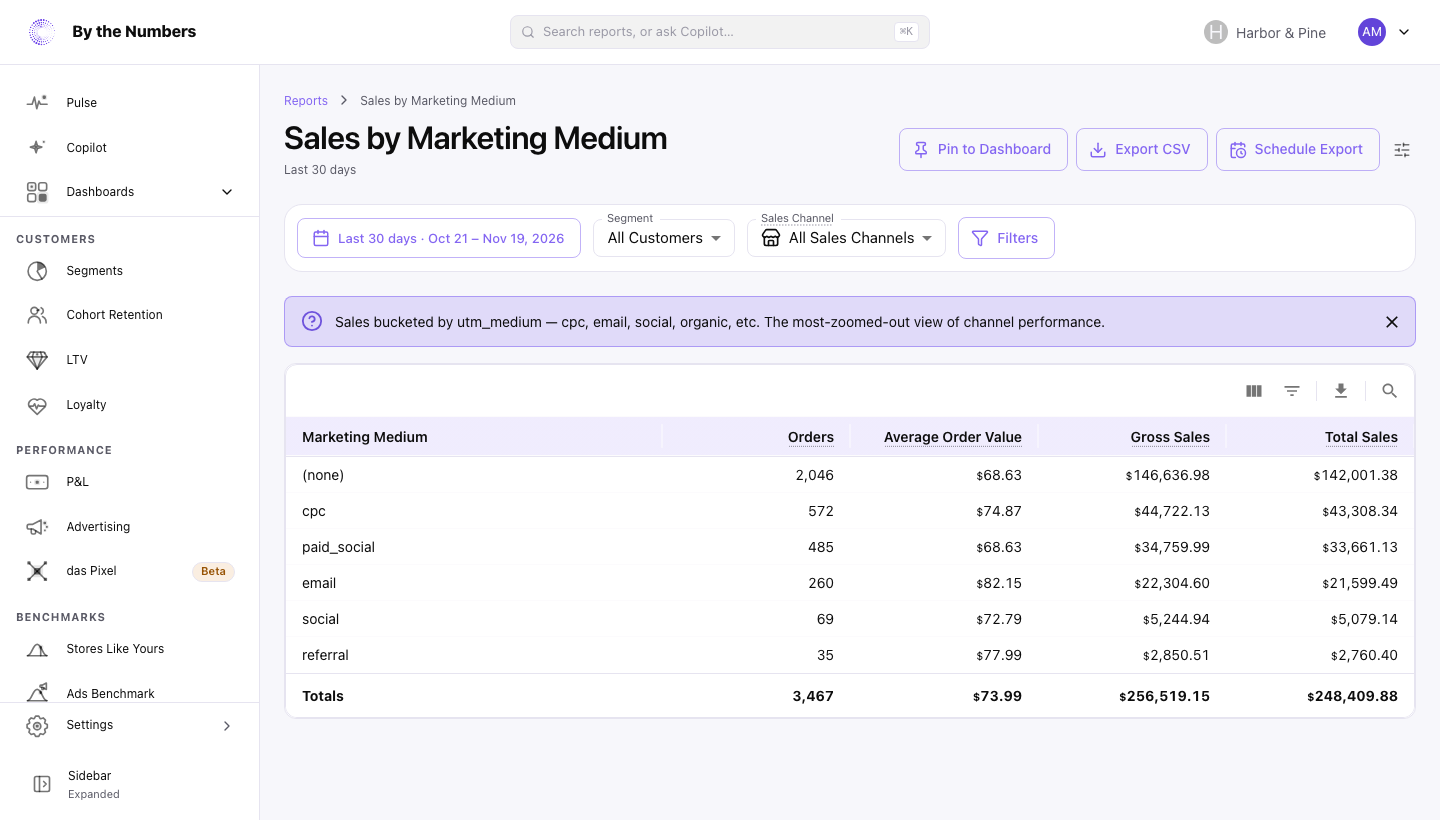The height and width of the screenshot is (820, 1440).
Task: Select the paid_social row label
Action: (339, 547)
